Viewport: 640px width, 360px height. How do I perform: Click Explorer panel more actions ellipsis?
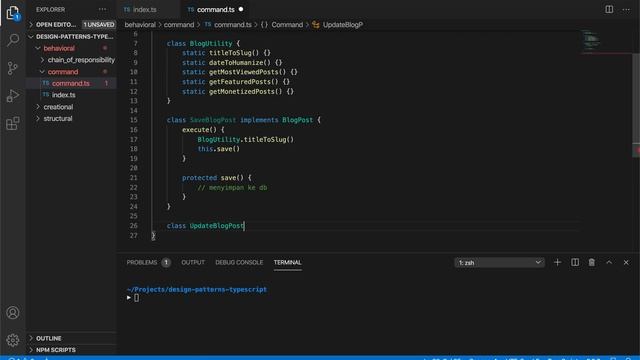[x=102, y=9]
